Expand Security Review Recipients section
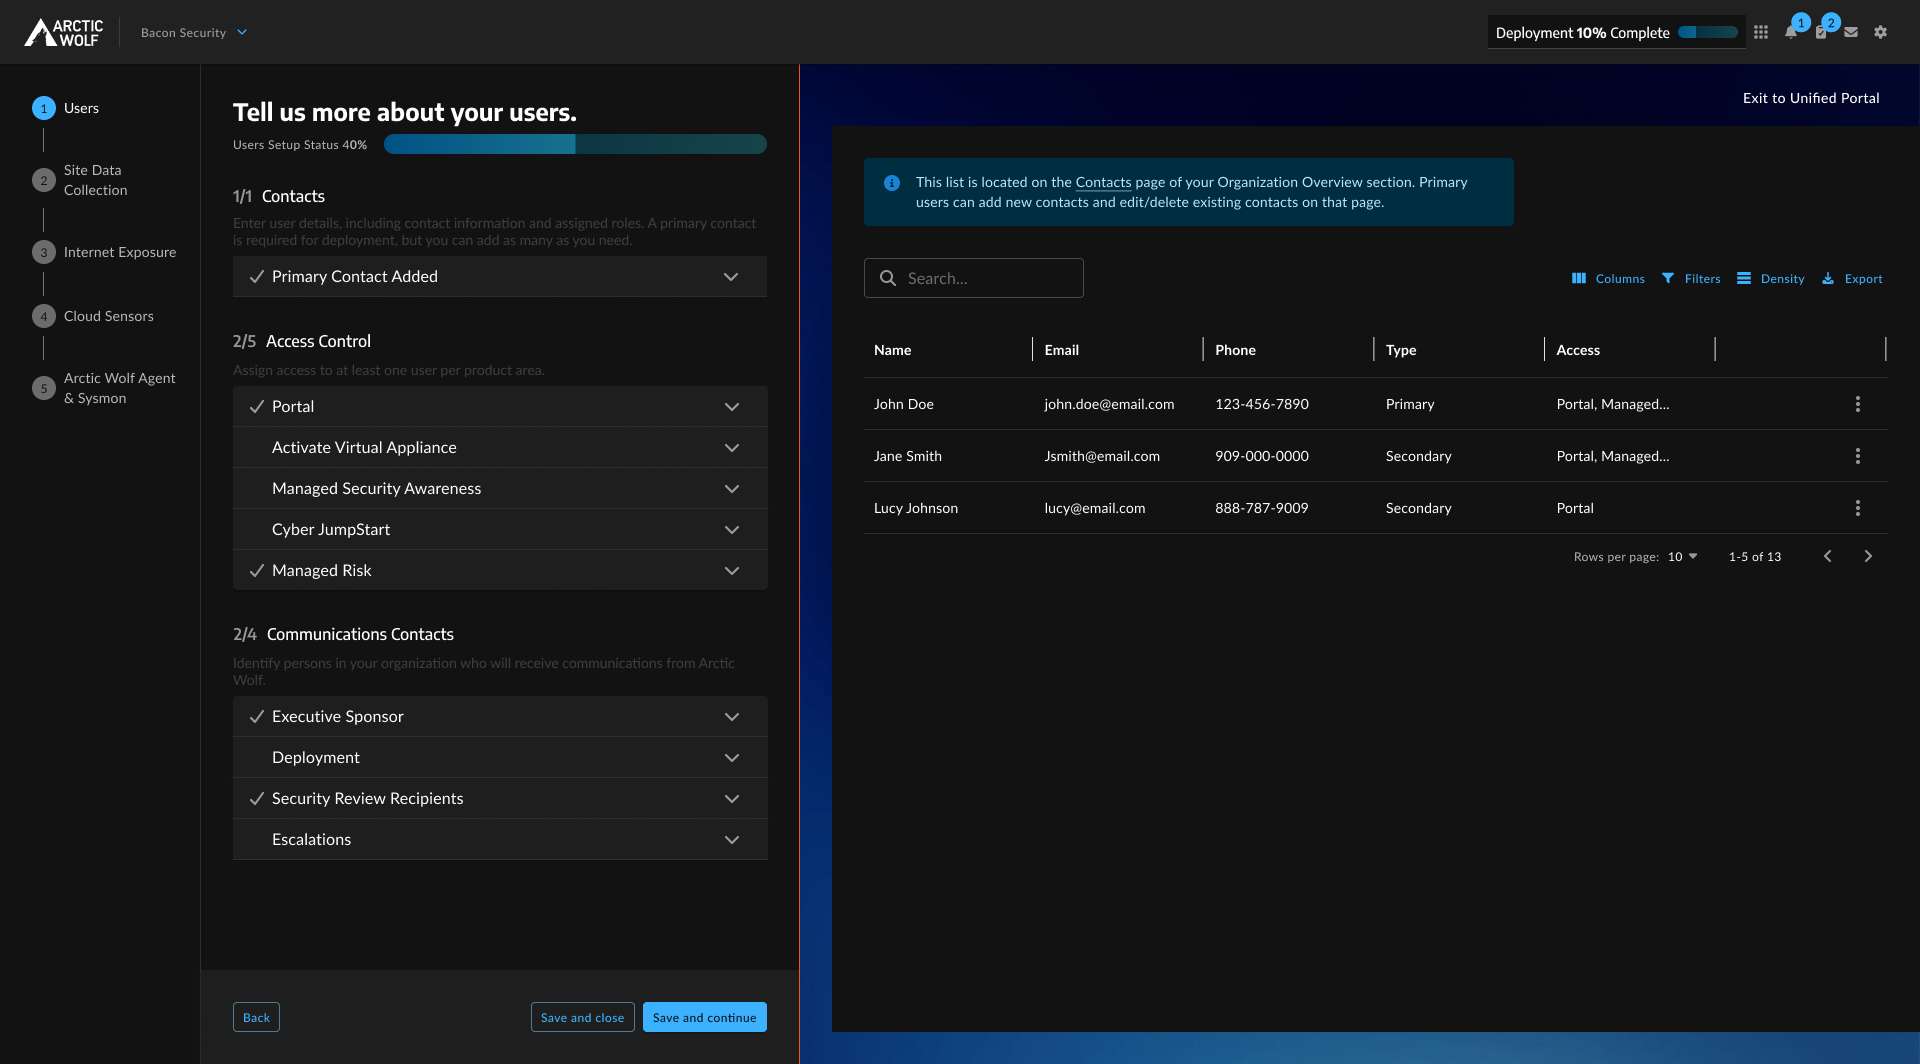Image resolution: width=1920 pixels, height=1064 pixels. click(x=500, y=798)
